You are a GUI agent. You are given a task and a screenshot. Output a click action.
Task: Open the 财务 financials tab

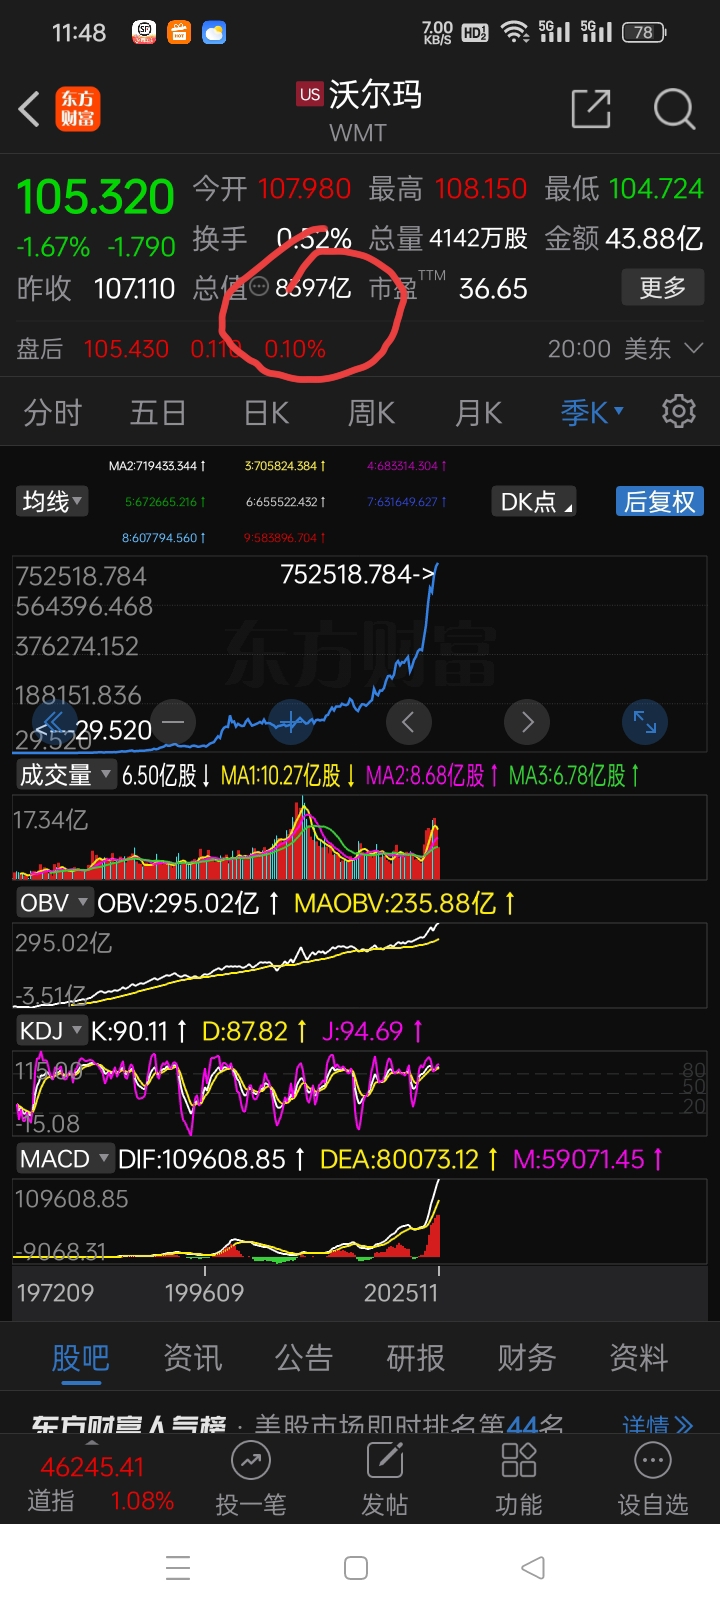[527, 1357]
